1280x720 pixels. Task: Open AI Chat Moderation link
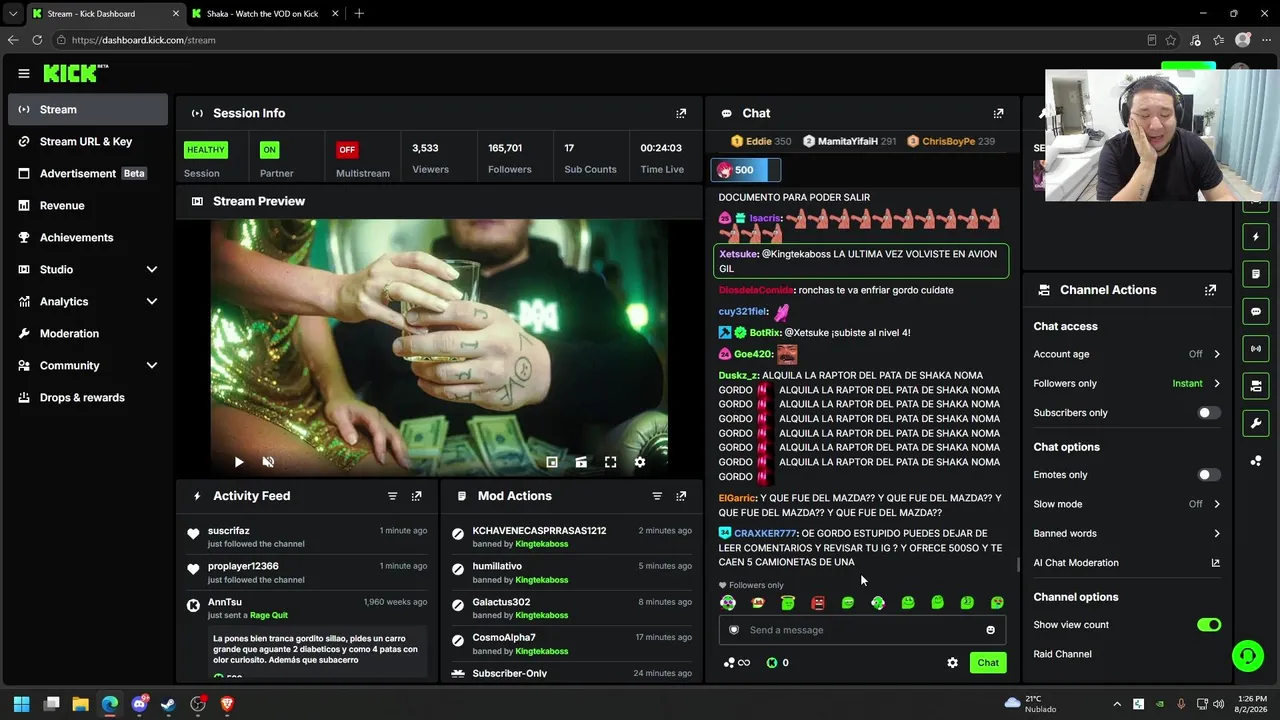[x=1126, y=563]
